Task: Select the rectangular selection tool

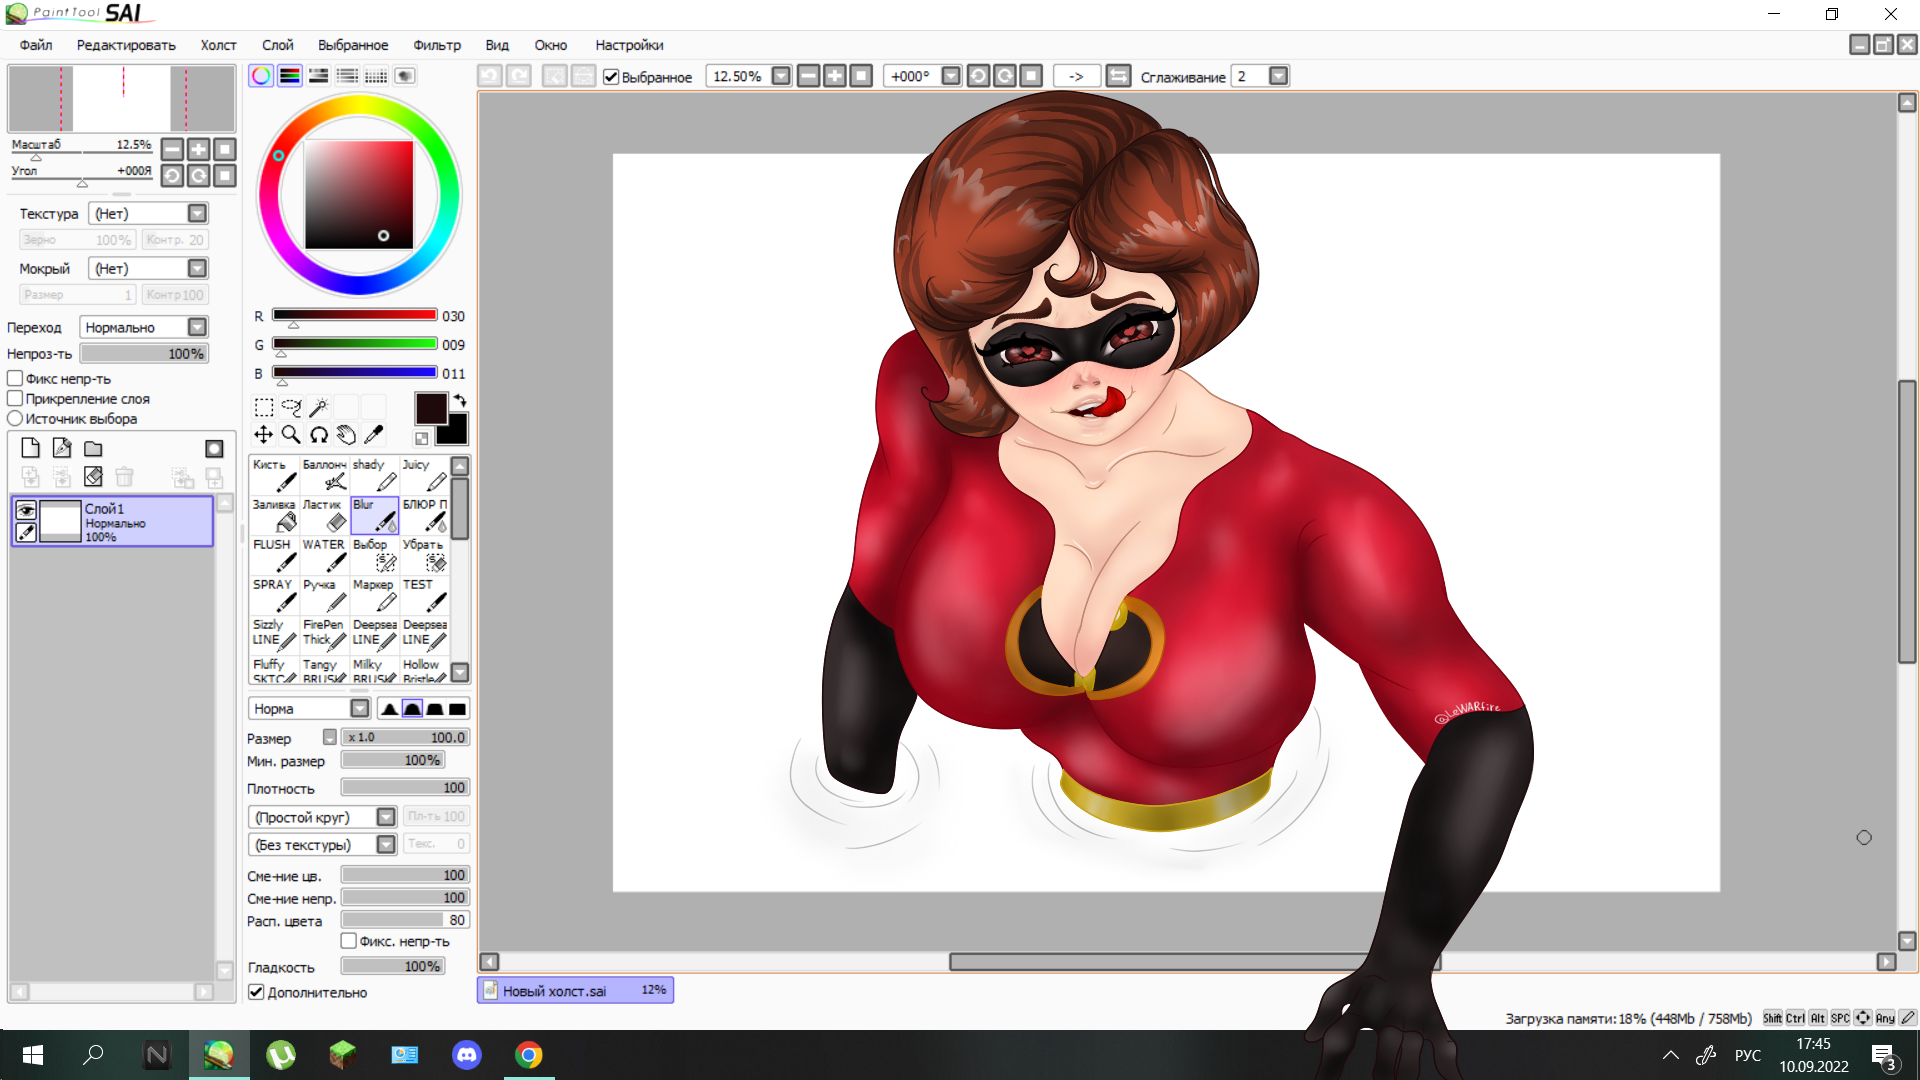Action: point(264,407)
